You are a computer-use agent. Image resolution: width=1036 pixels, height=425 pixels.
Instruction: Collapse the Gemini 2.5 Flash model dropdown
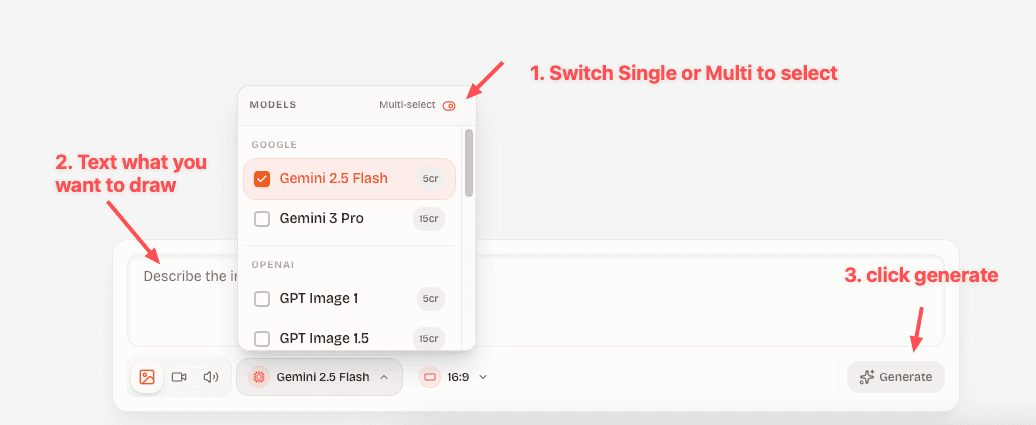click(x=383, y=377)
